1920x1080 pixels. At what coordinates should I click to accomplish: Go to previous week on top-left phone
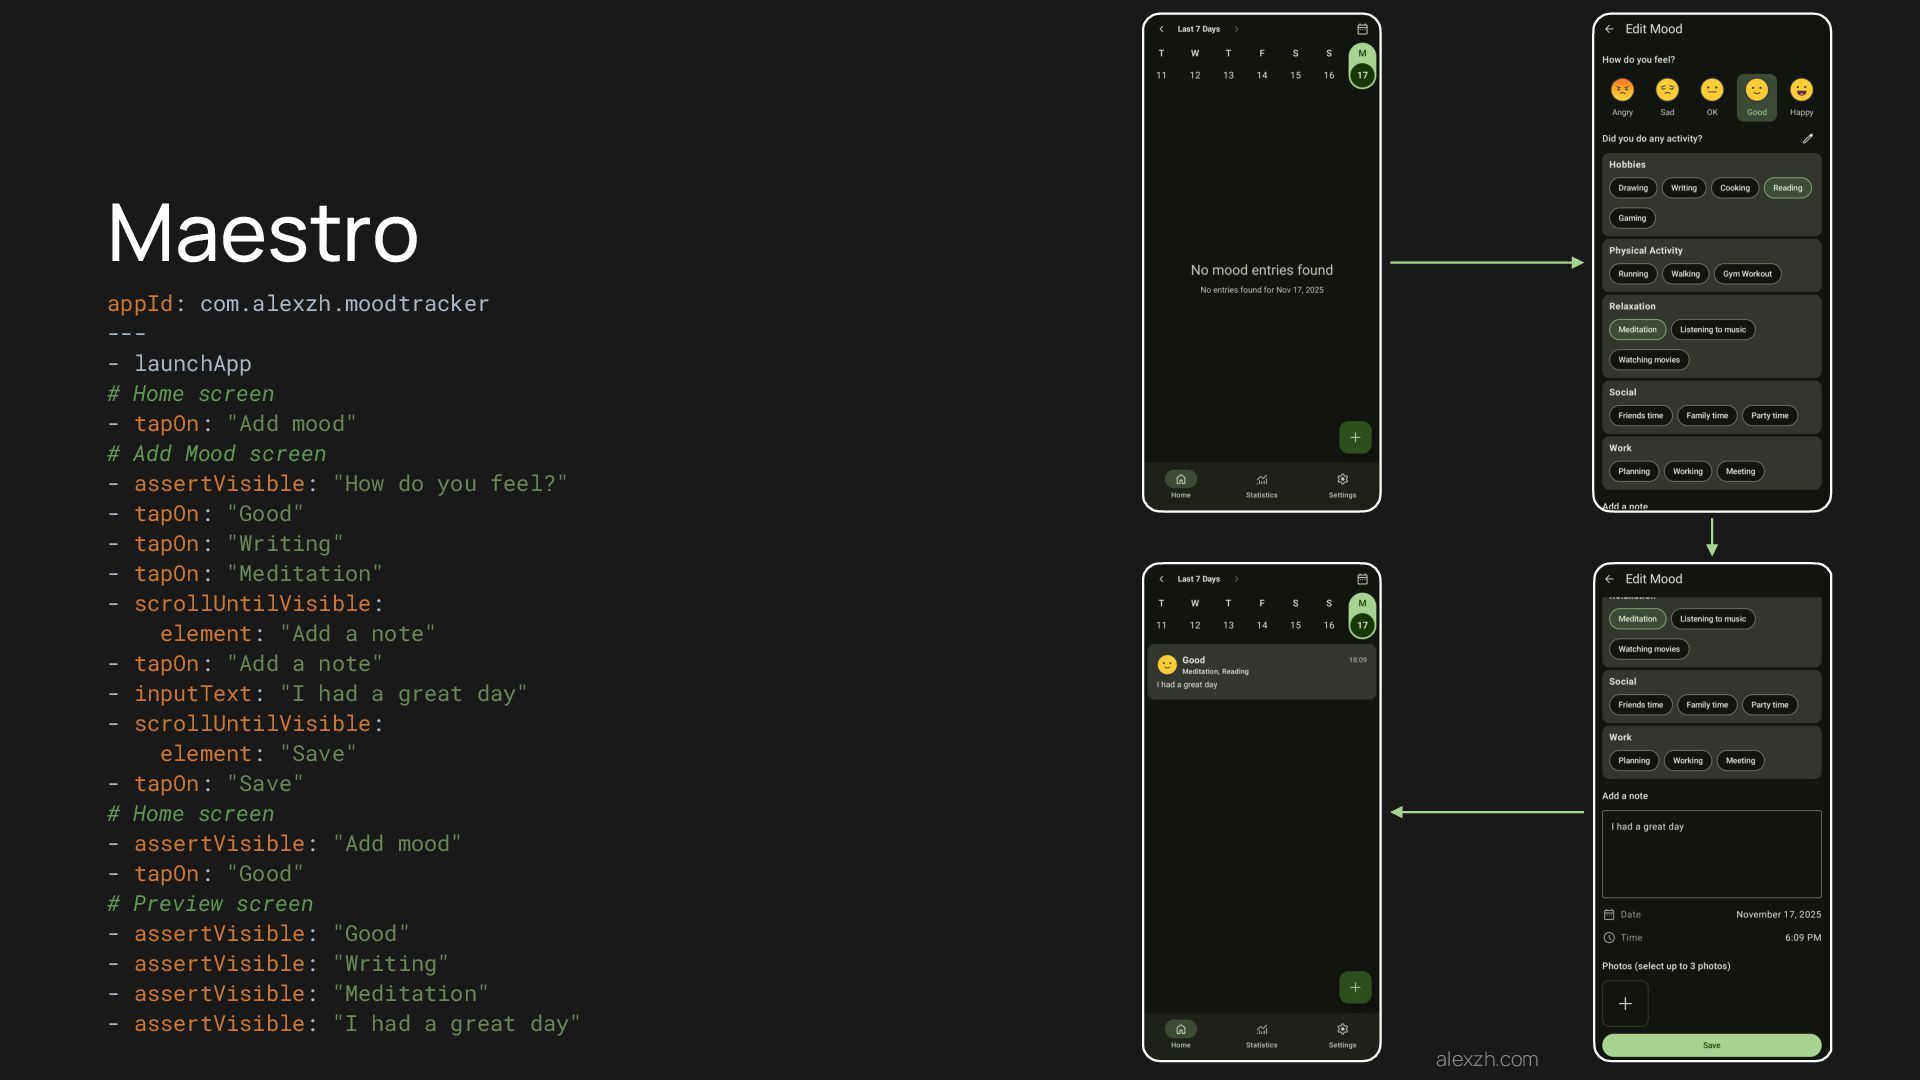tap(1161, 29)
